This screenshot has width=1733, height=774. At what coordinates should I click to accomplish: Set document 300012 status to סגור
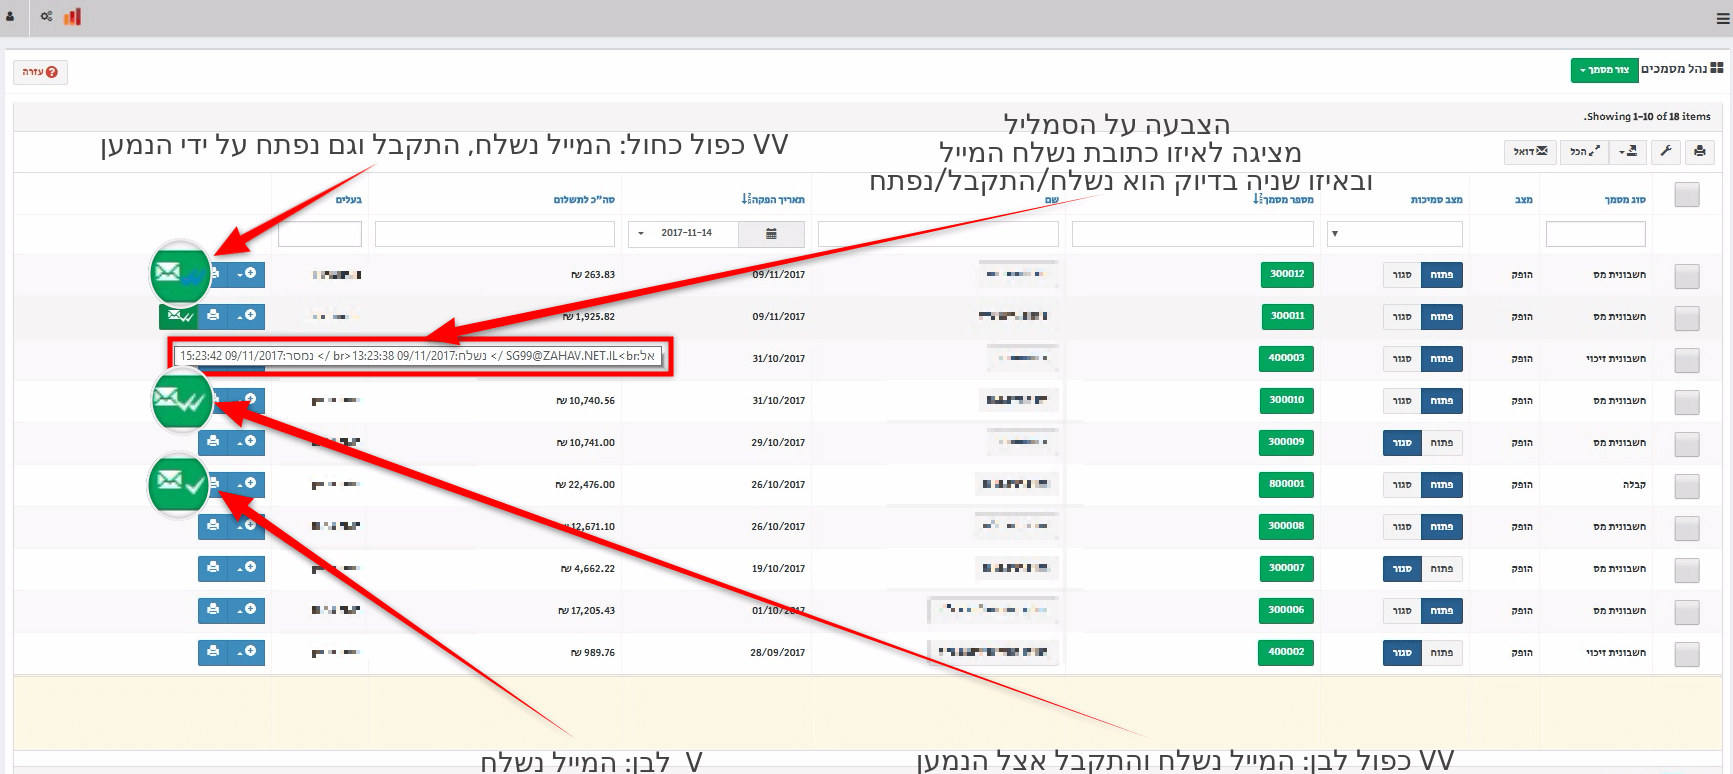point(1402,275)
